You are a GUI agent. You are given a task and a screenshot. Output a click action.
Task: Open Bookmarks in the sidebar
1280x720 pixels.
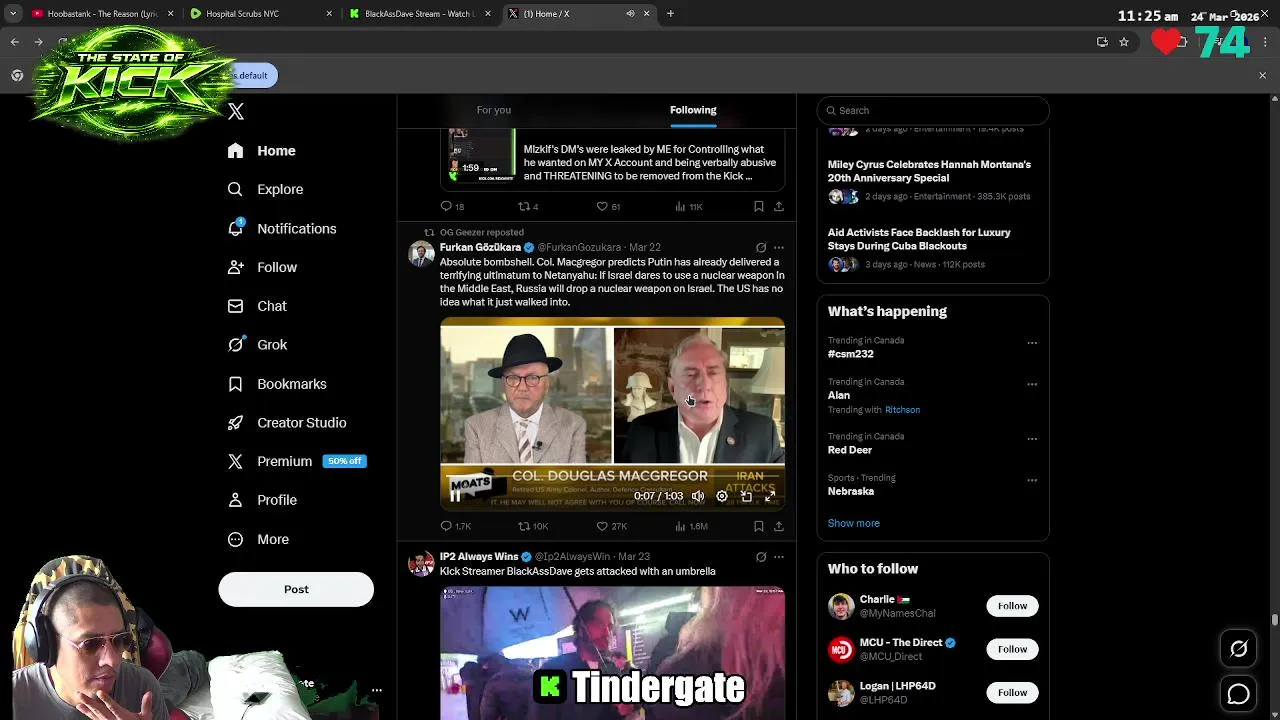coord(276,384)
